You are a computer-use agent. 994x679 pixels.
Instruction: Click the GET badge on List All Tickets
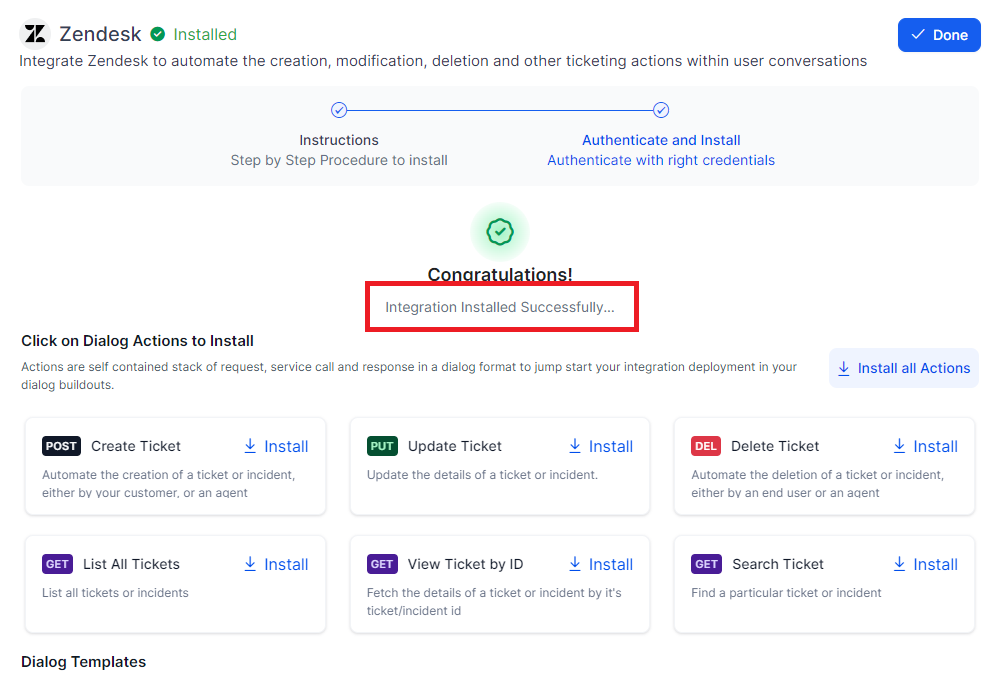point(58,564)
